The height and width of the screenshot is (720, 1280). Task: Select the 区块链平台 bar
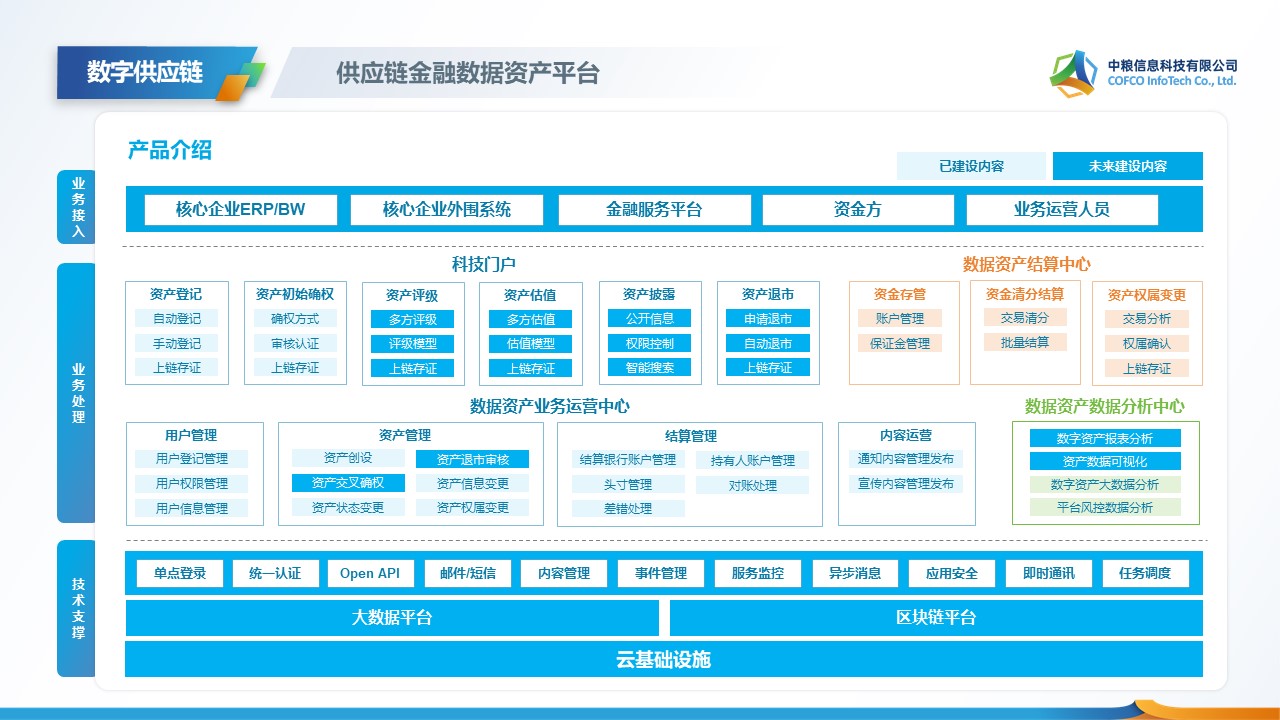click(x=935, y=618)
